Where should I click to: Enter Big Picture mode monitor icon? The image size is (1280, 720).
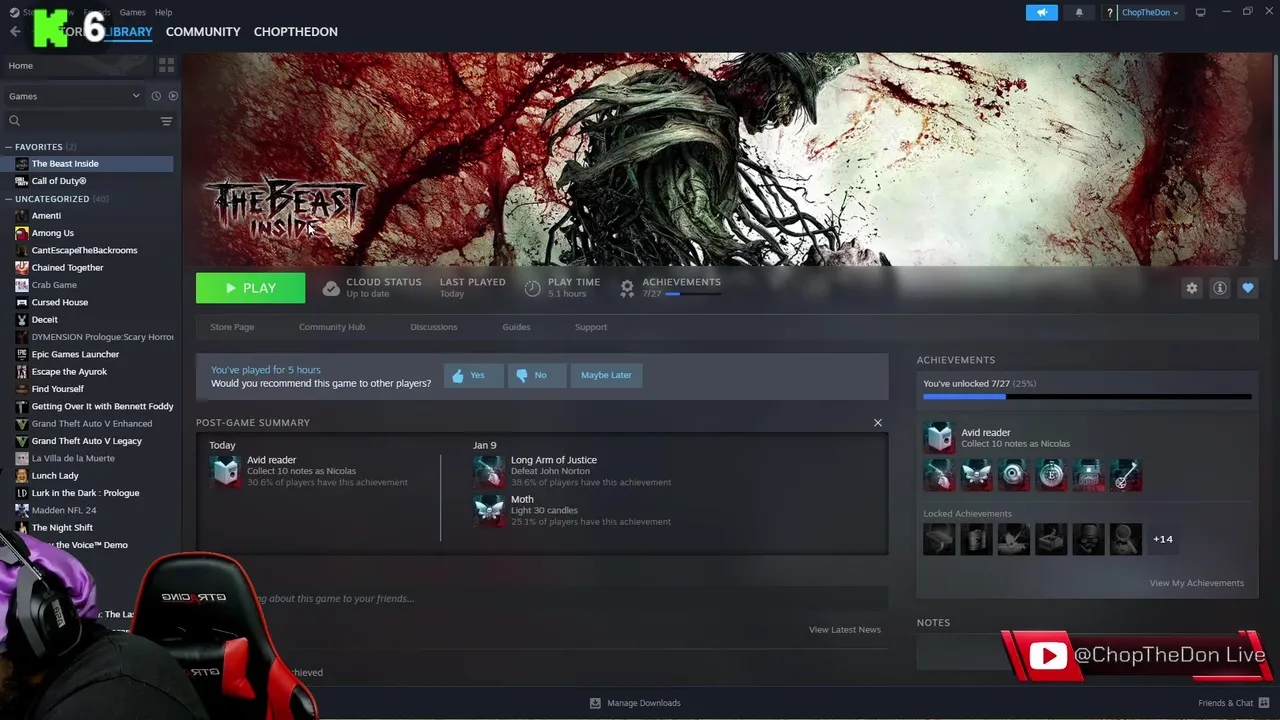(x=1200, y=12)
